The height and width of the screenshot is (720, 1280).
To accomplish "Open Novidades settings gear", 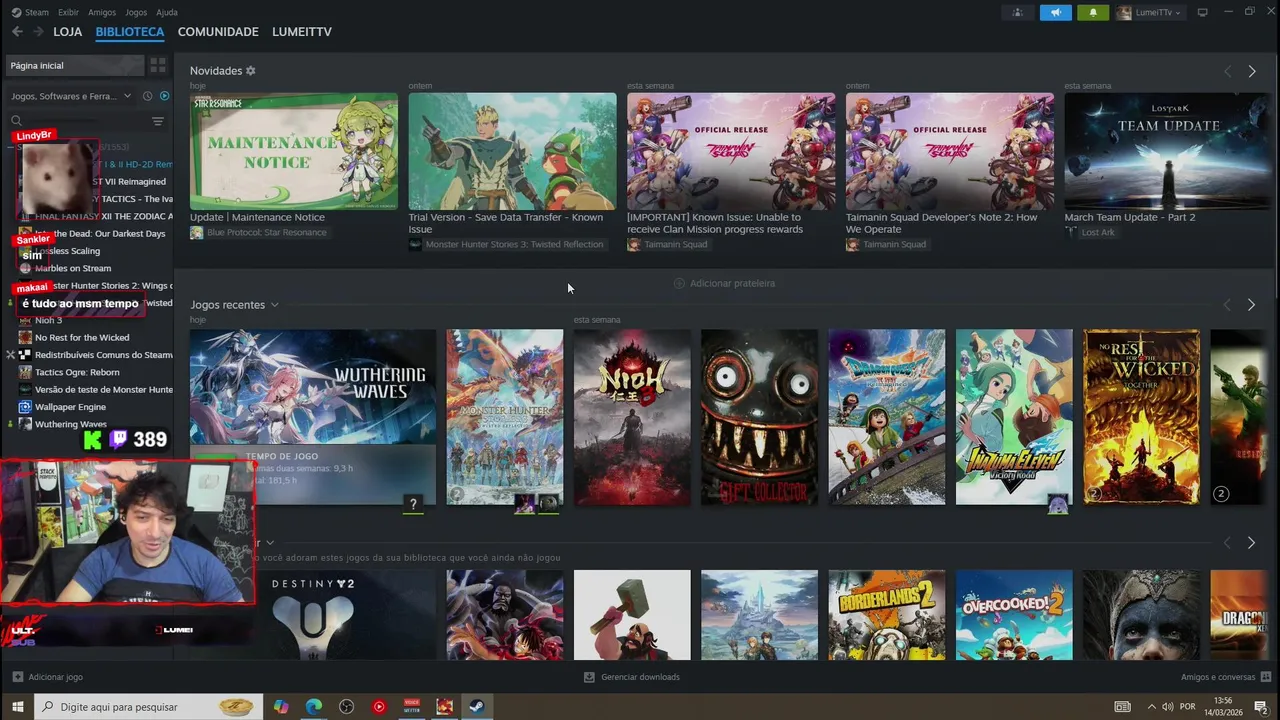I will (x=251, y=71).
